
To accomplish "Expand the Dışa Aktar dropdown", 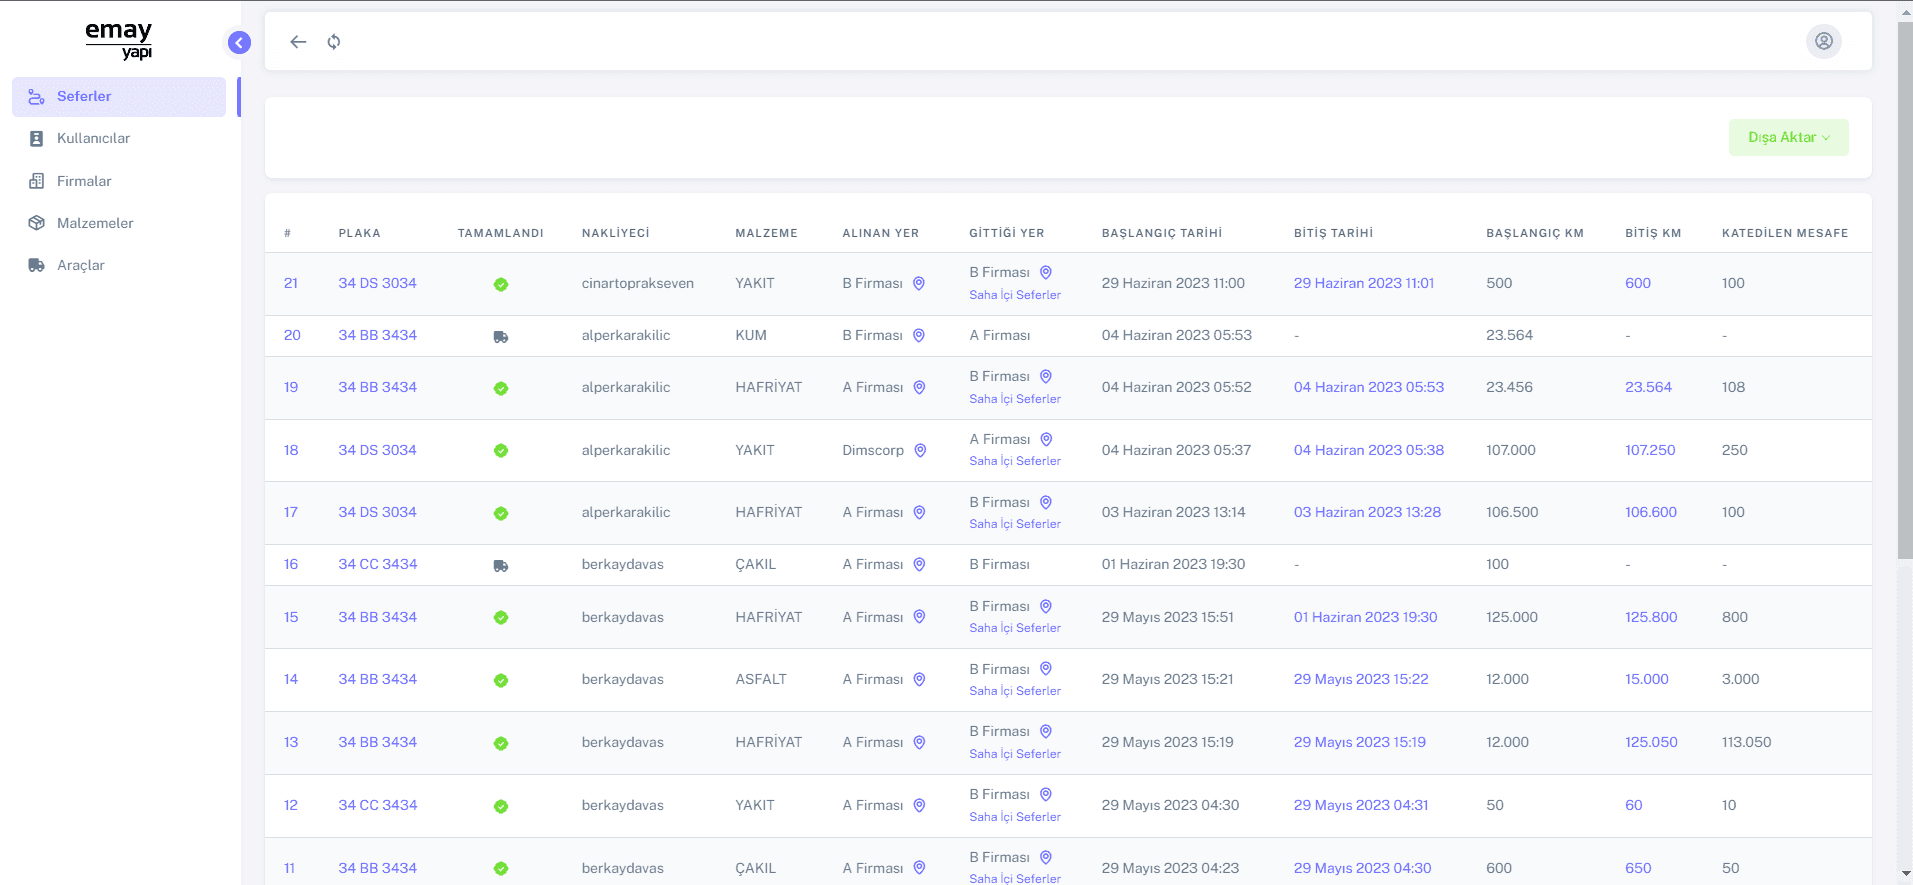I will (1788, 138).
